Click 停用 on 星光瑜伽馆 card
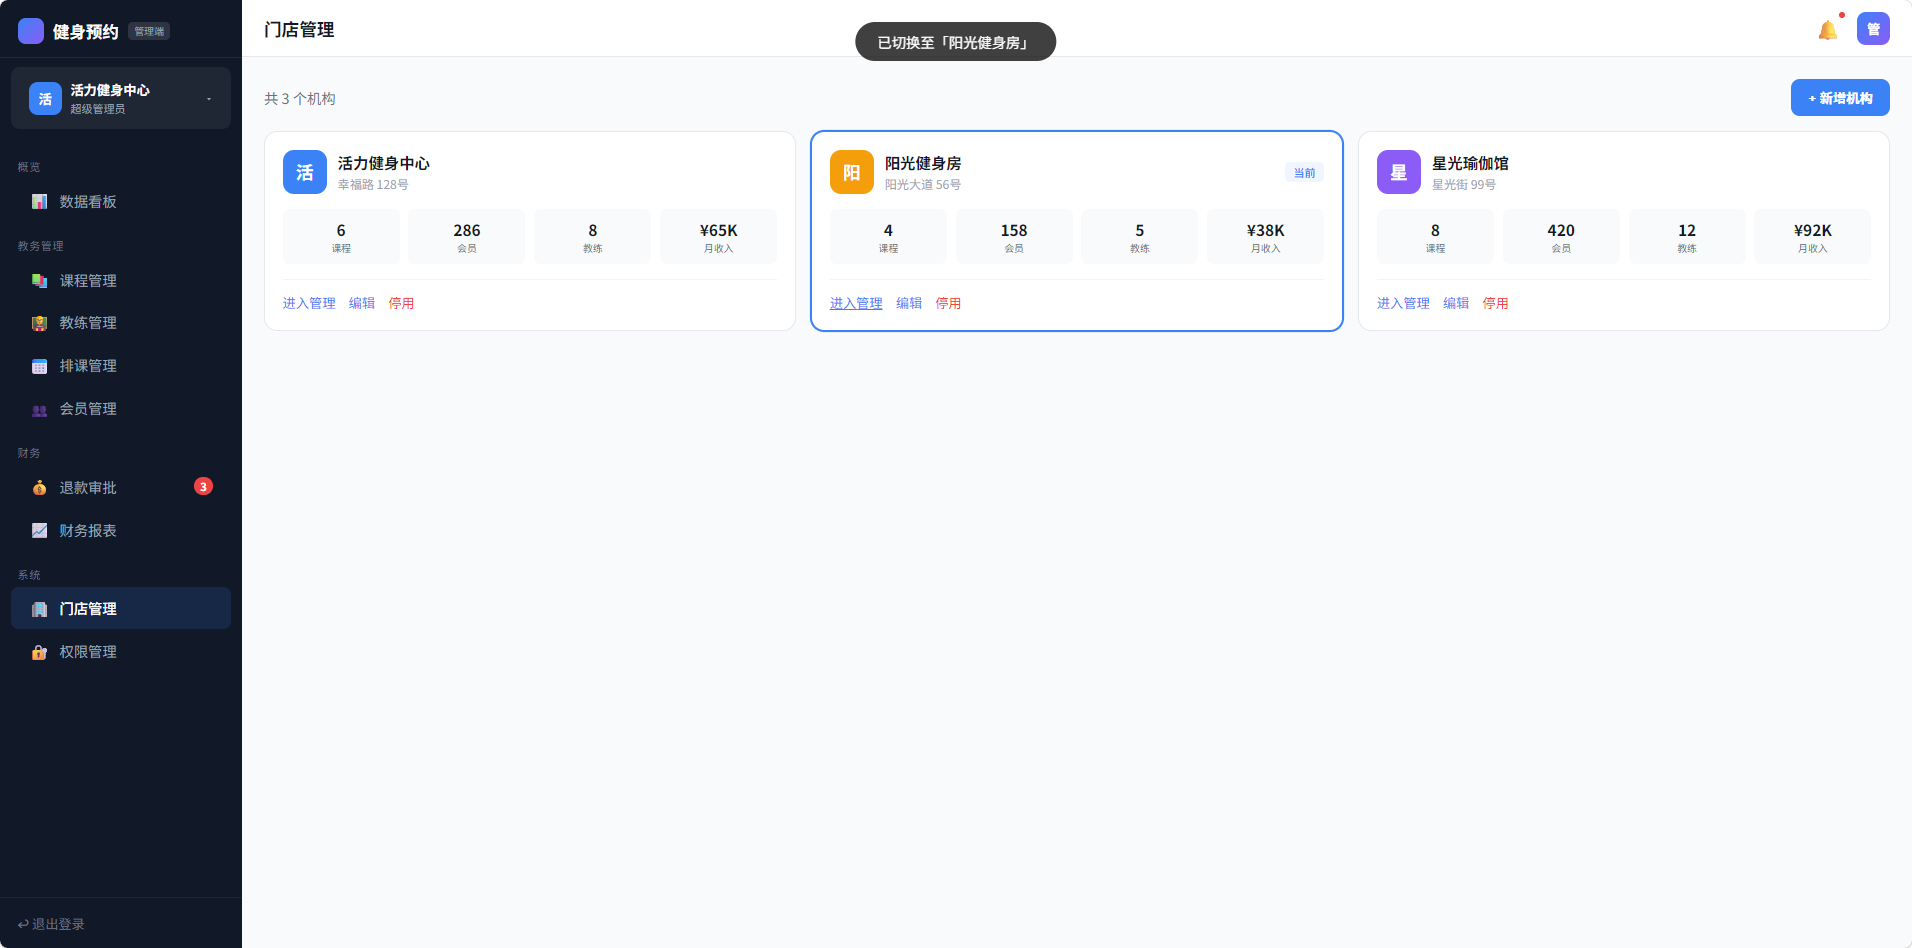This screenshot has width=1912, height=948. [1495, 303]
